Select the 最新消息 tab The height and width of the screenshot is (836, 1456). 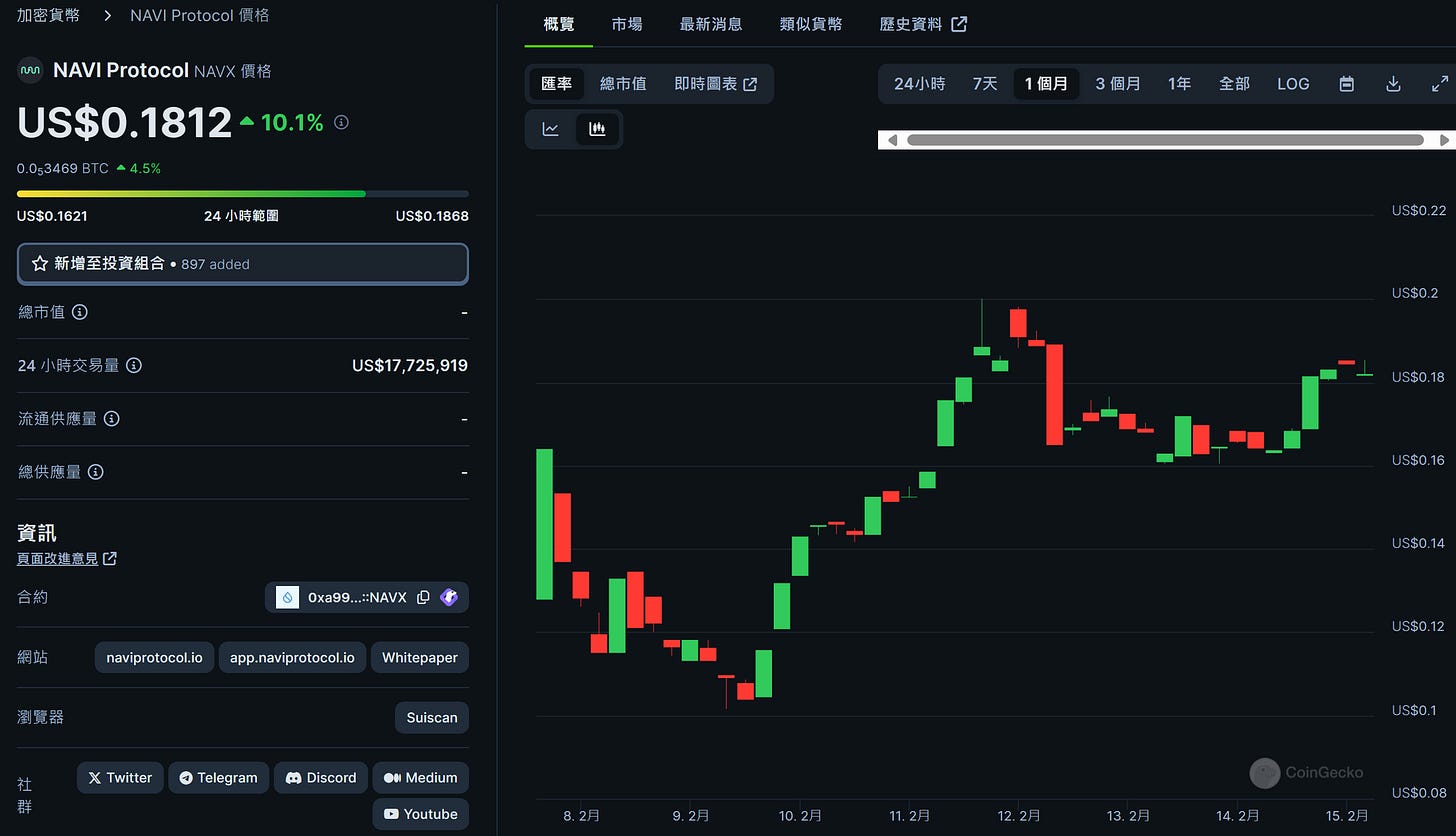tap(711, 24)
